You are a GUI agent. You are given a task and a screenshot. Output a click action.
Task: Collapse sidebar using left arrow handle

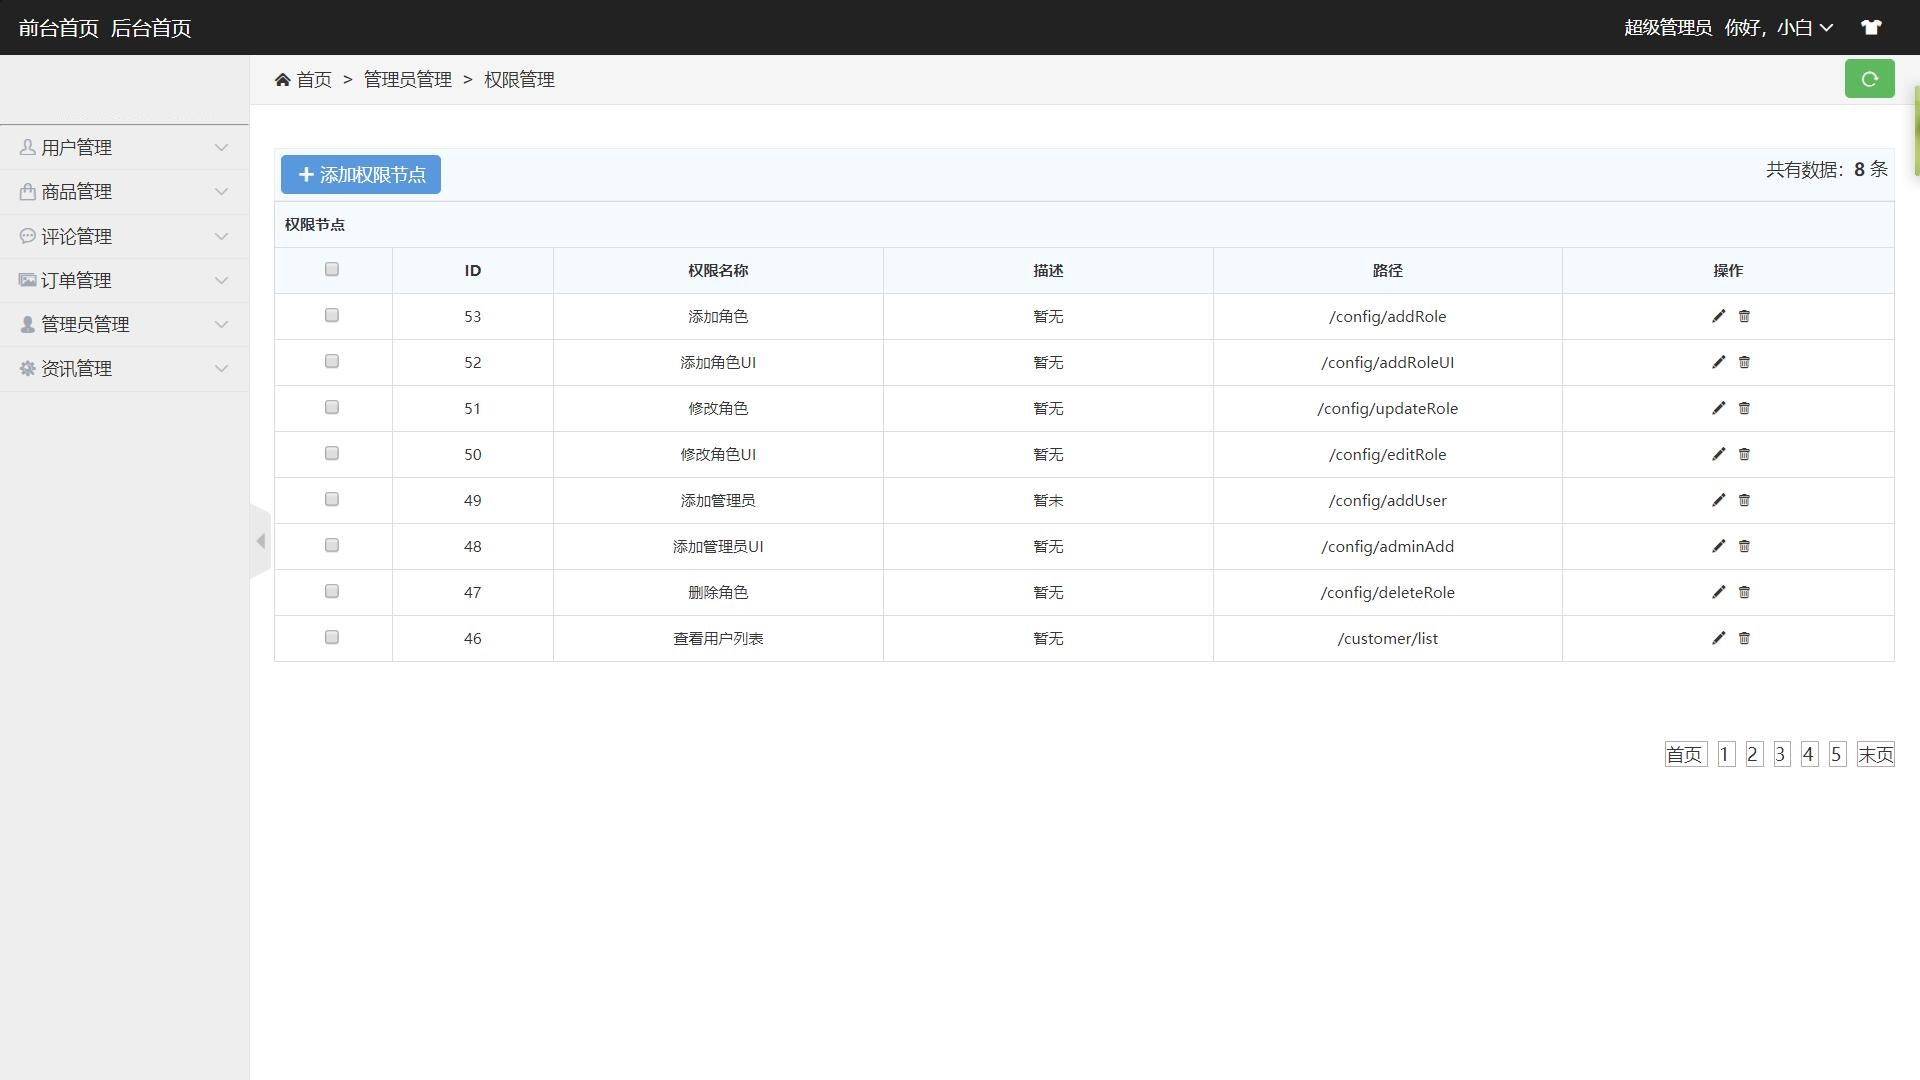click(x=260, y=541)
